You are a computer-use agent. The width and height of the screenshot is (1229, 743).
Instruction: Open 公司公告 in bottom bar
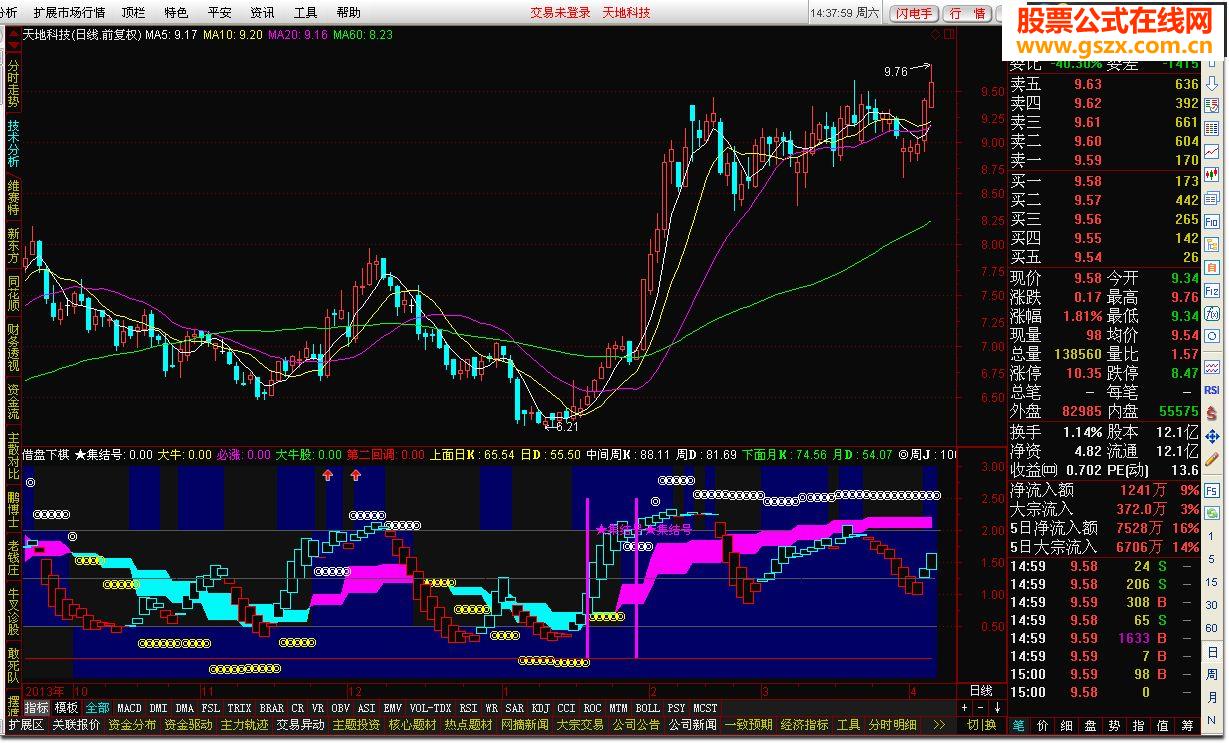pos(636,725)
